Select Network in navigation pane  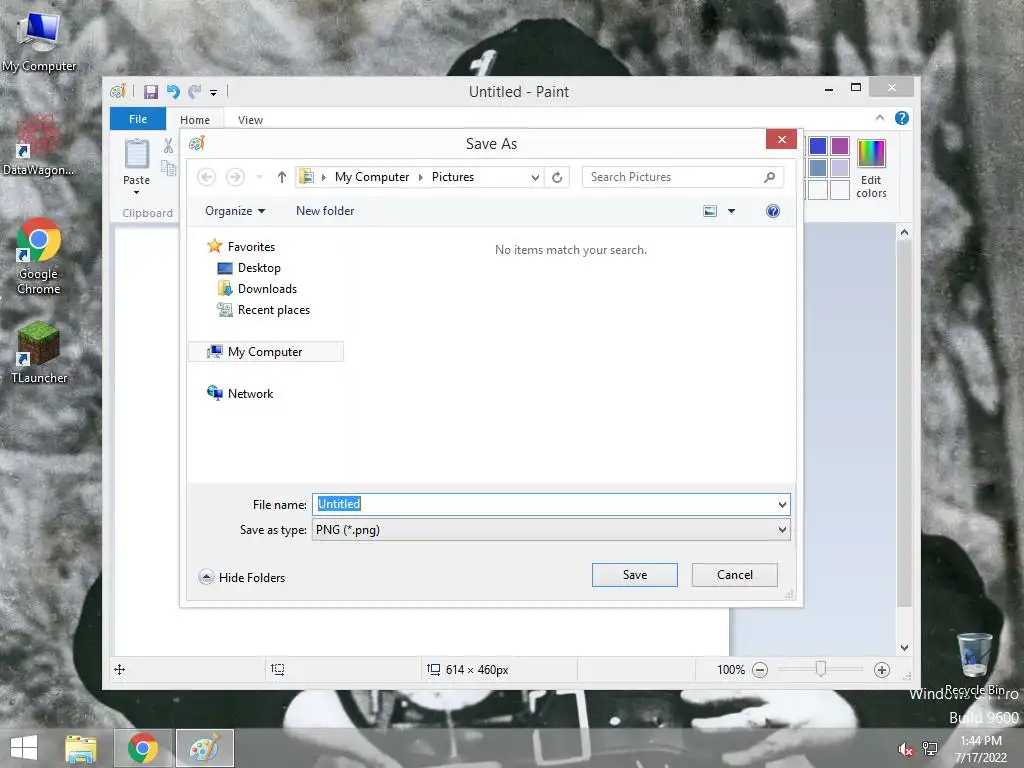240,393
